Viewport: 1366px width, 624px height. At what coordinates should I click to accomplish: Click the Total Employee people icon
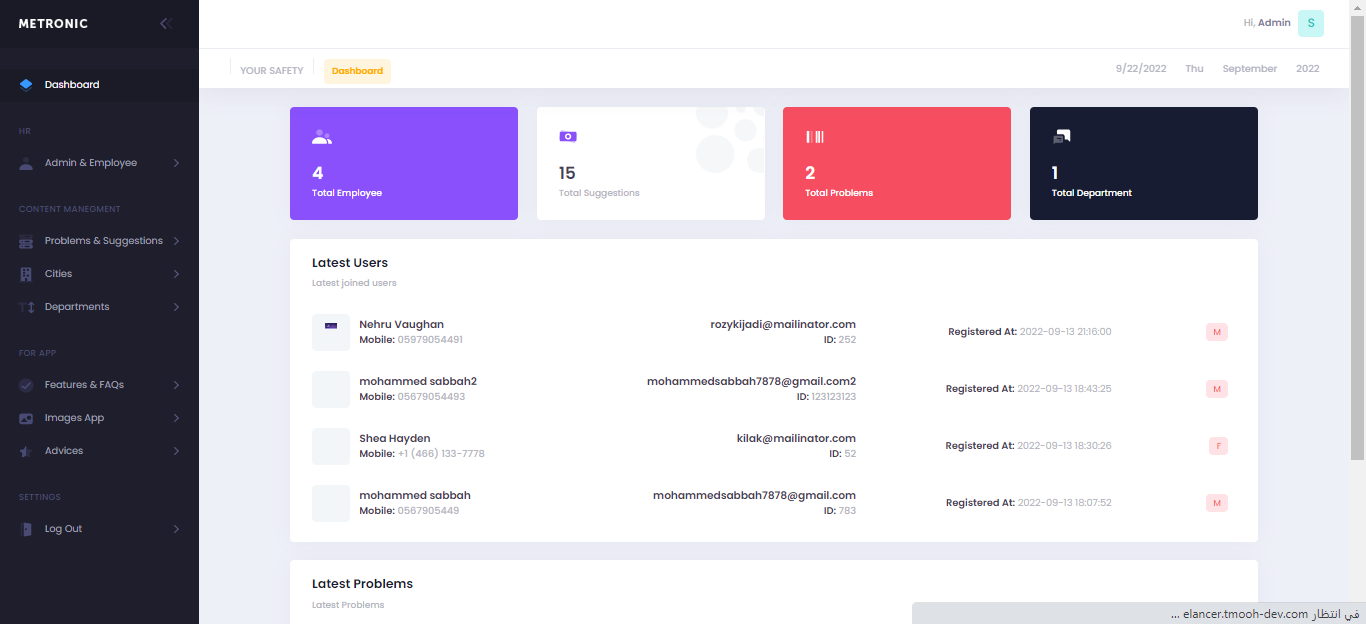321,137
